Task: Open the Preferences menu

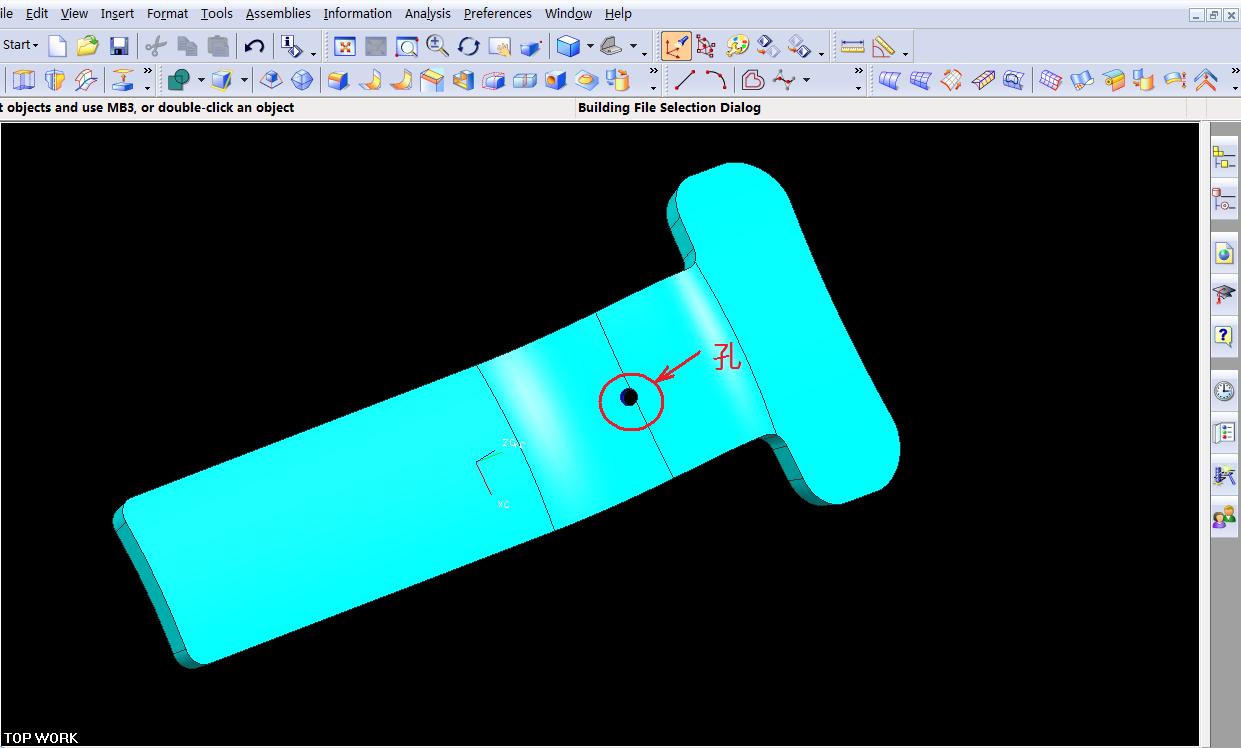Action: 497,13
